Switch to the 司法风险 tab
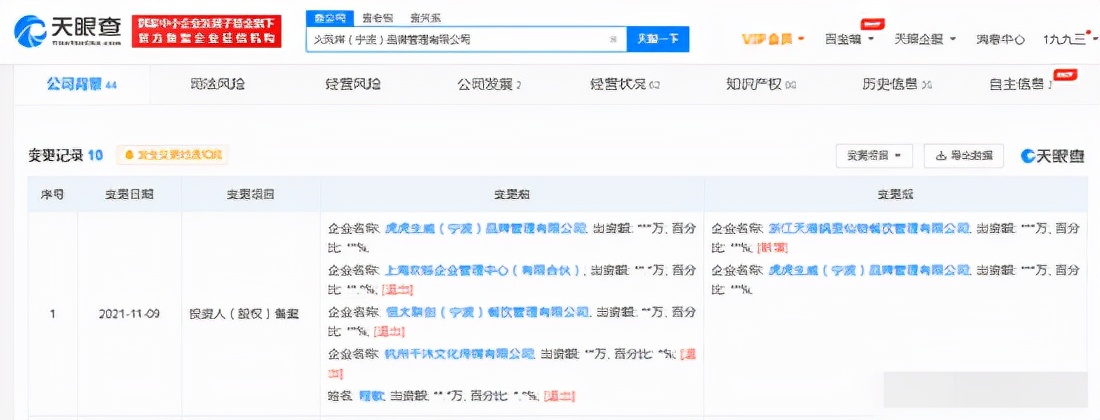The width and height of the screenshot is (1100, 420). [217, 84]
